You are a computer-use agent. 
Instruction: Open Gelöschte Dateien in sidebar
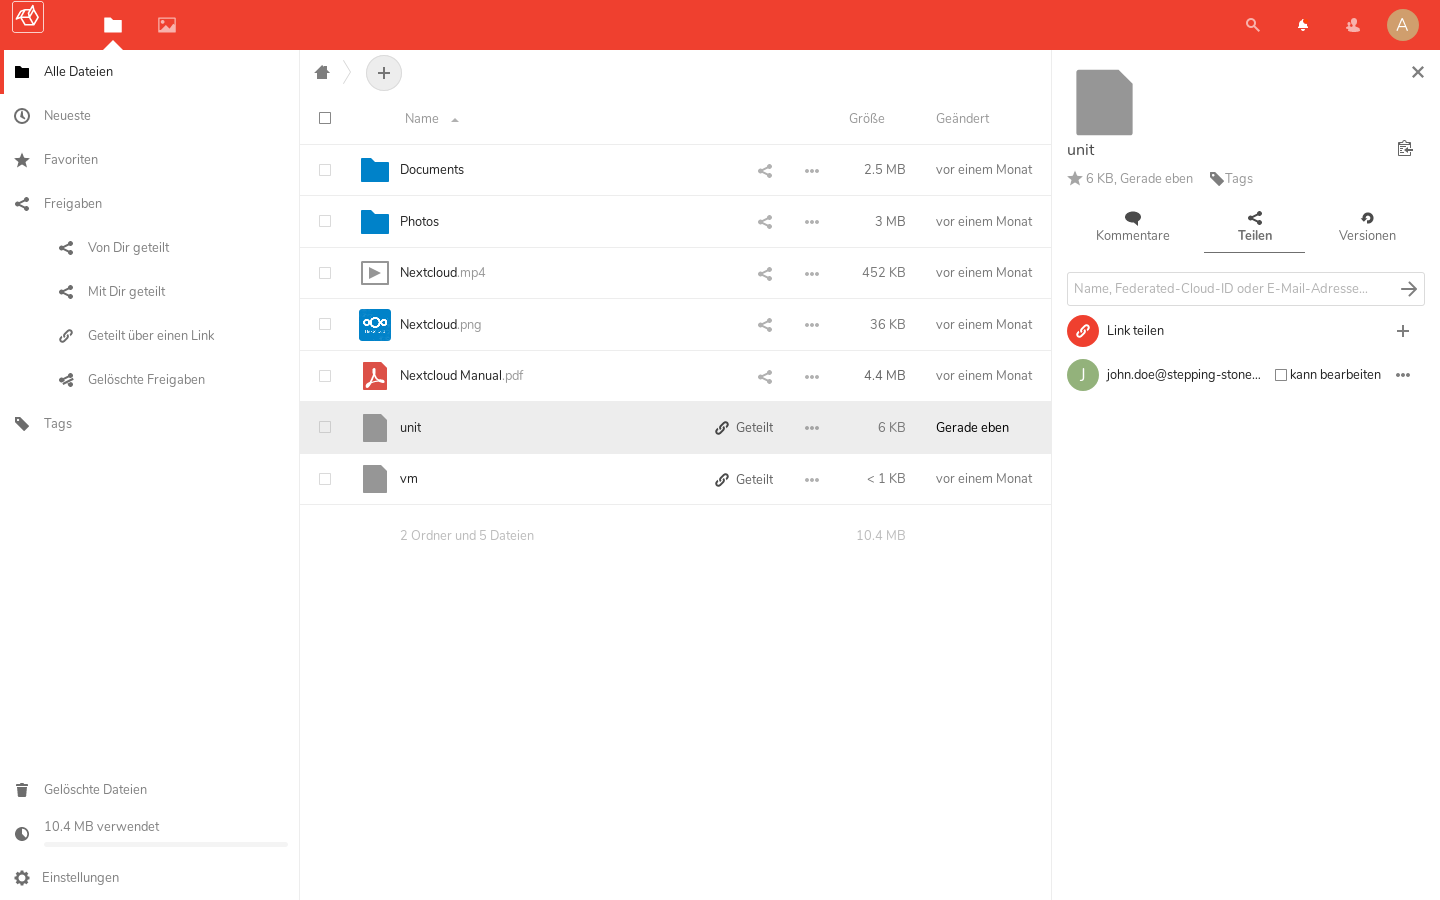click(x=95, y=790)
